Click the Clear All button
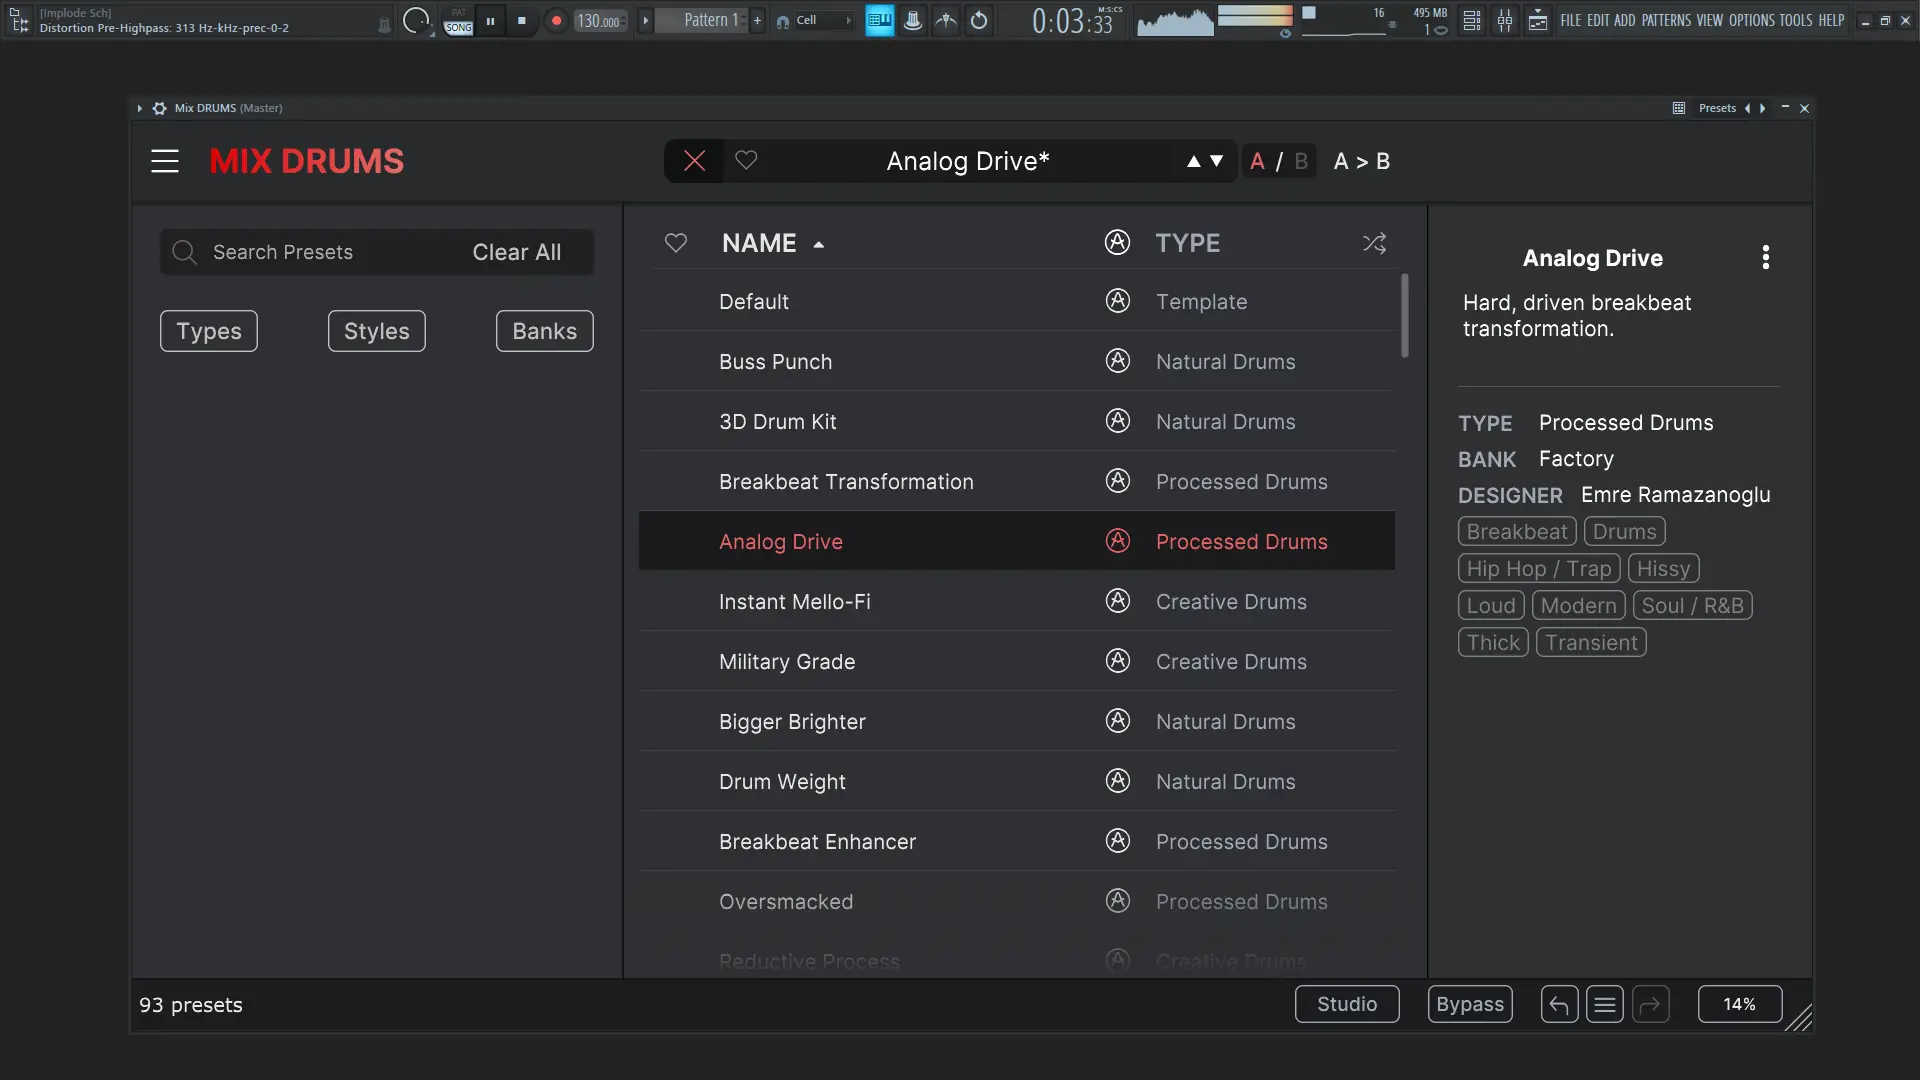 516,252
